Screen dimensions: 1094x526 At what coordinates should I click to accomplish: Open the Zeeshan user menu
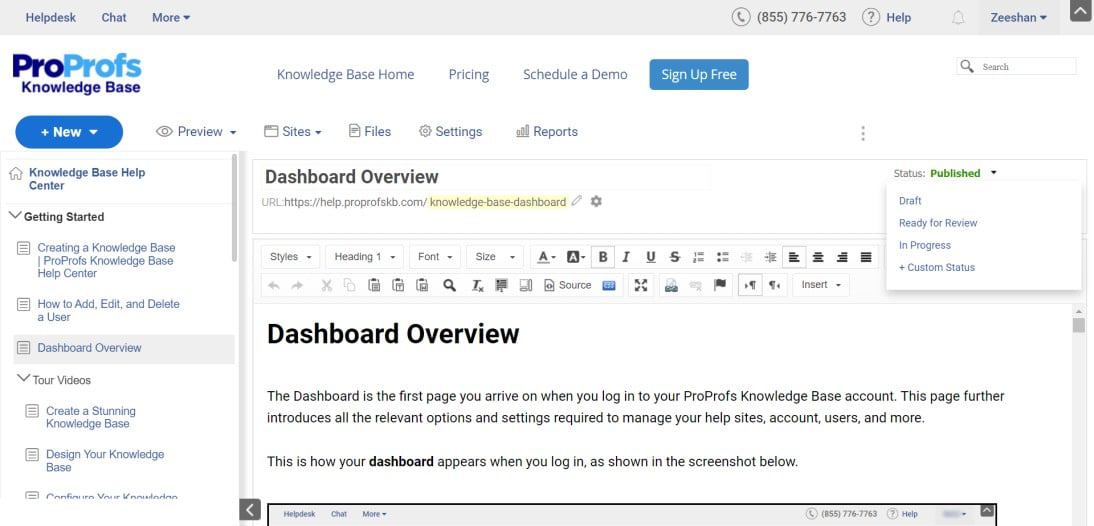[1019, 17]
